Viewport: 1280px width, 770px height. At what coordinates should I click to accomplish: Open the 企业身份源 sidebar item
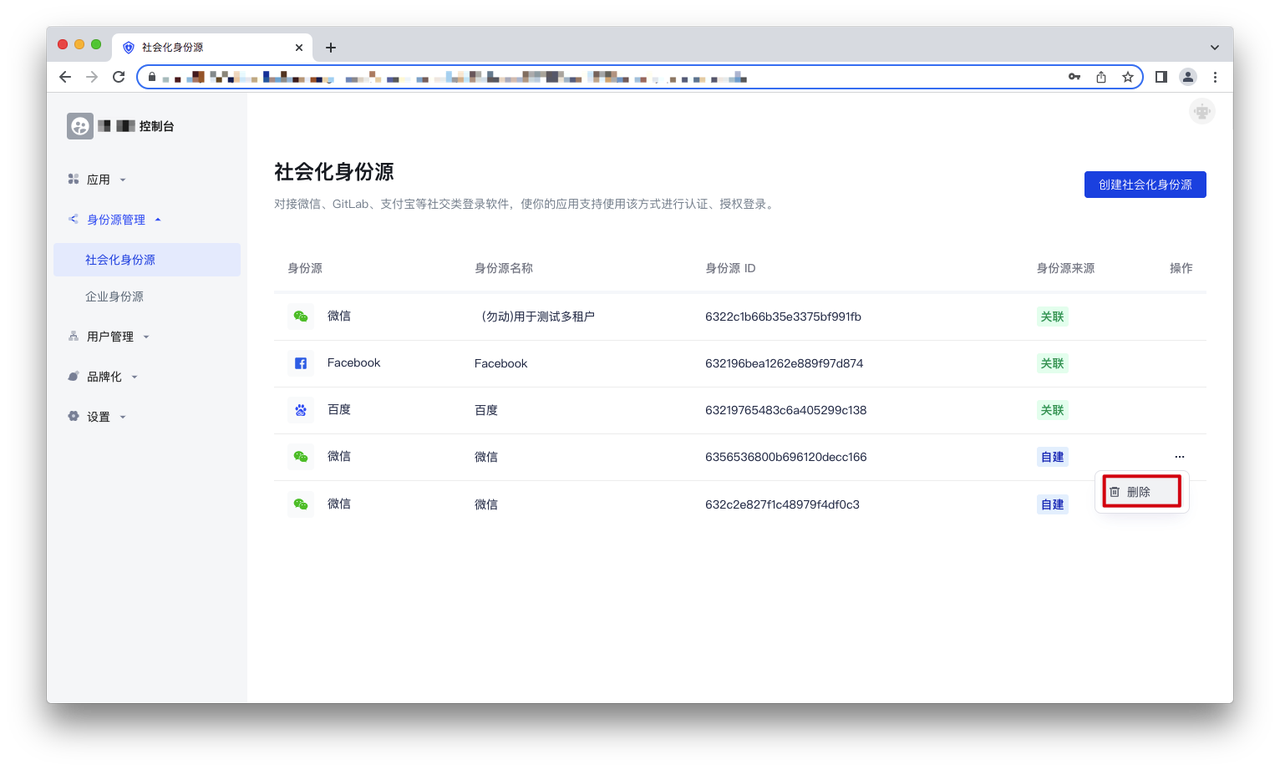tap(114, 297)
